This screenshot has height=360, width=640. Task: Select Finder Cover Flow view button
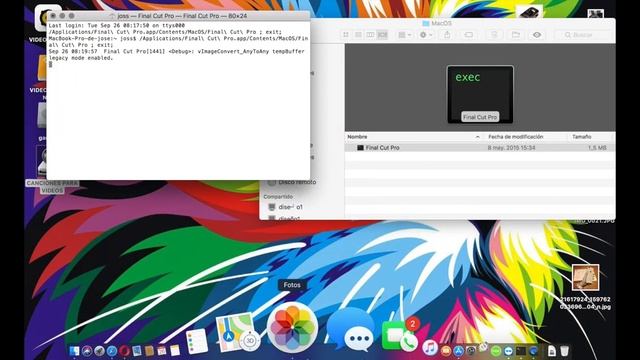pyautogui.click(x=382, y=35)
